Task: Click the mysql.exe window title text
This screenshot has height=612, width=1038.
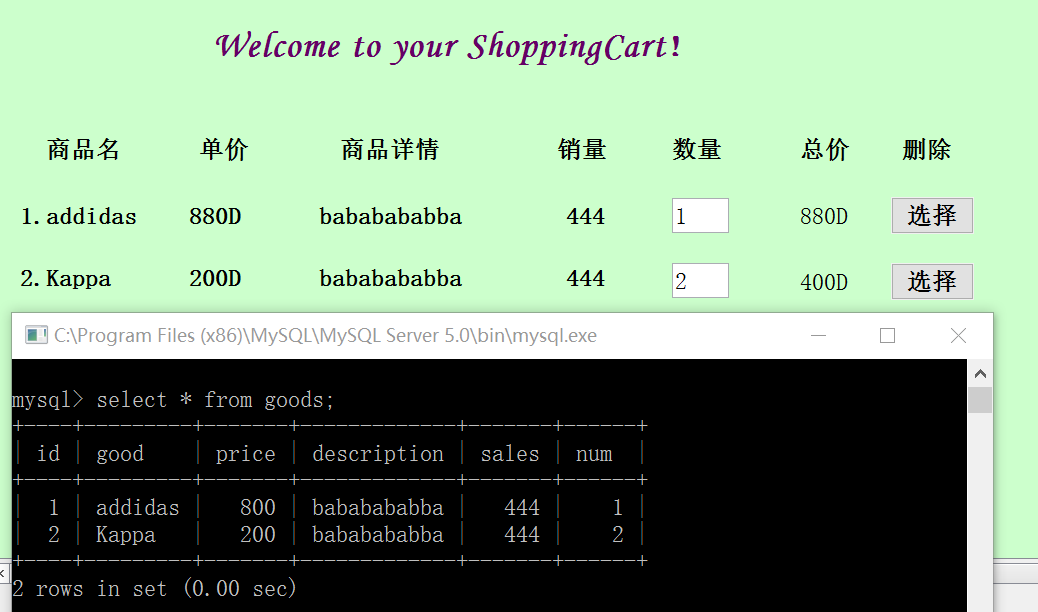Action: tap(325, 336)
